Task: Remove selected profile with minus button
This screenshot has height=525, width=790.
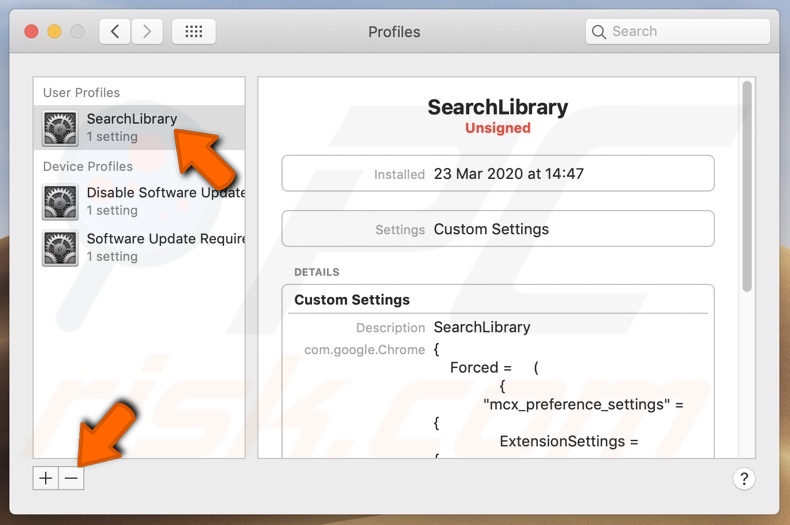Action: [x=71, y=478]
